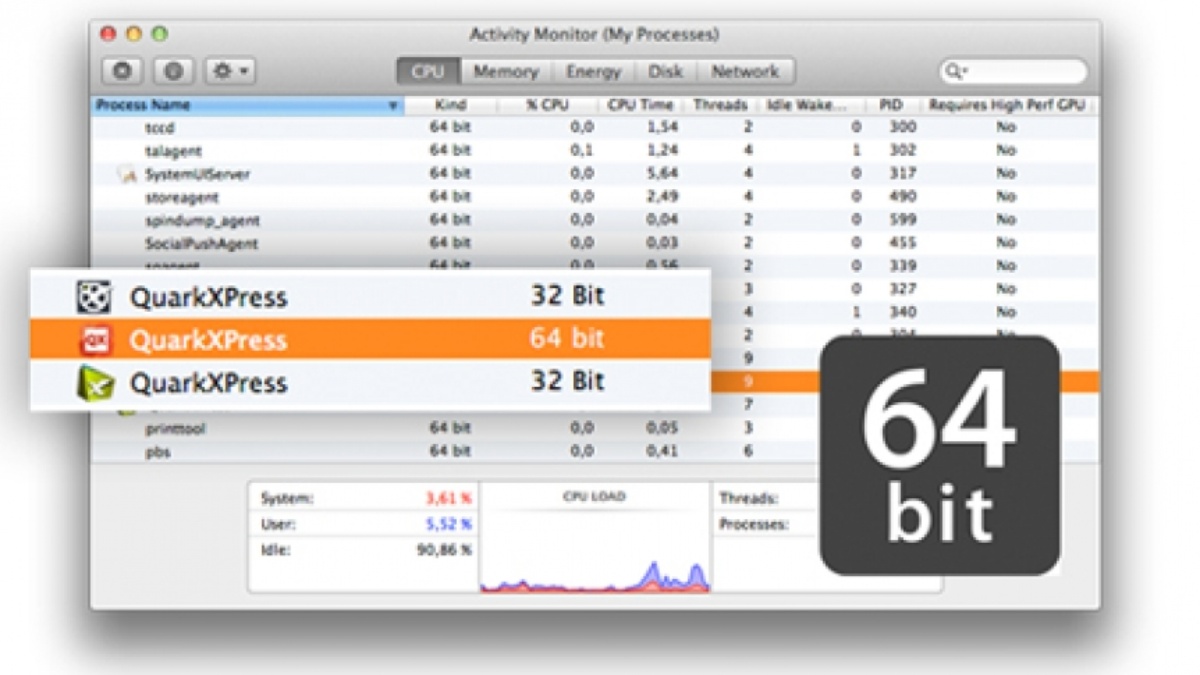This screenshot has width=1200, height=675.
Task: Switch to the Energy tab
Action: (x=594, y=71)
